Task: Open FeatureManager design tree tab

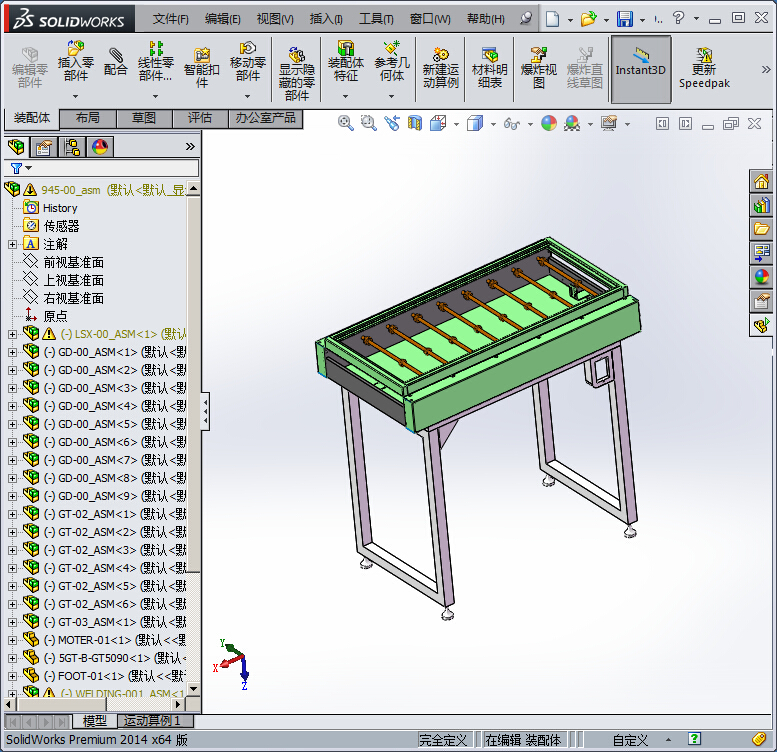Action: (x=16, y=147)
